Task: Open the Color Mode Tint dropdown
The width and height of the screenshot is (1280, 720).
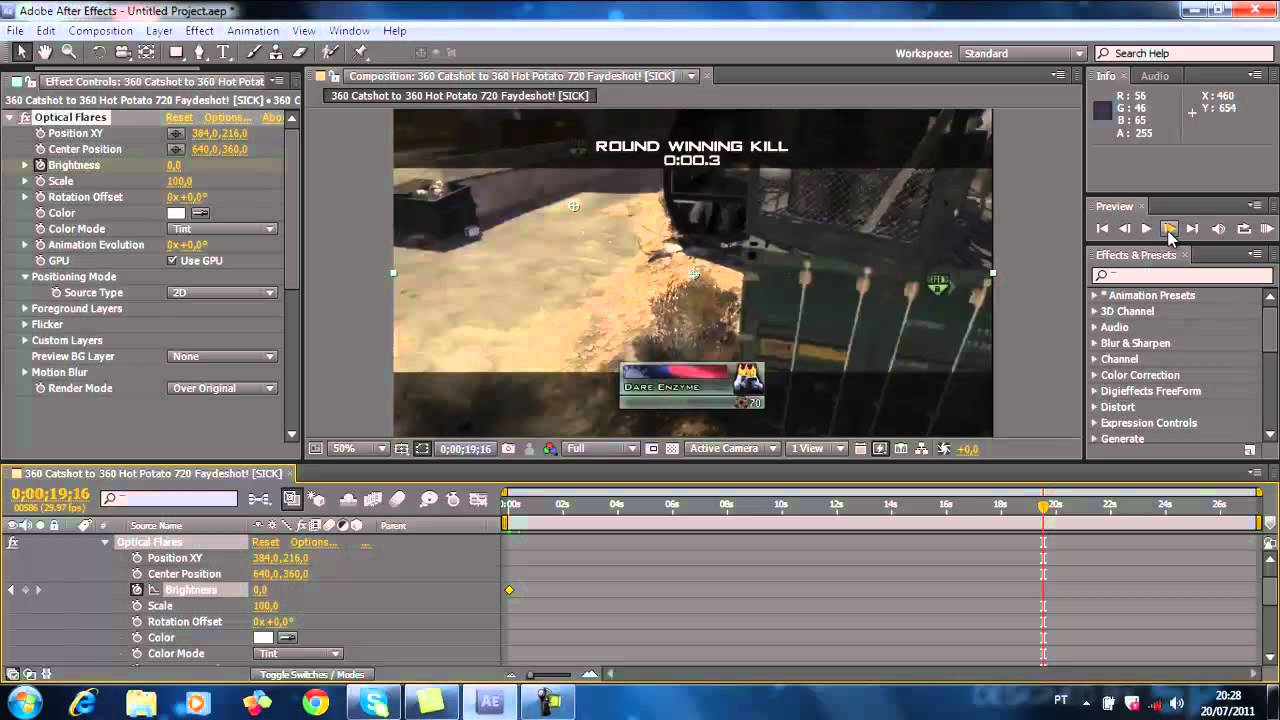Action: [222, 229]
